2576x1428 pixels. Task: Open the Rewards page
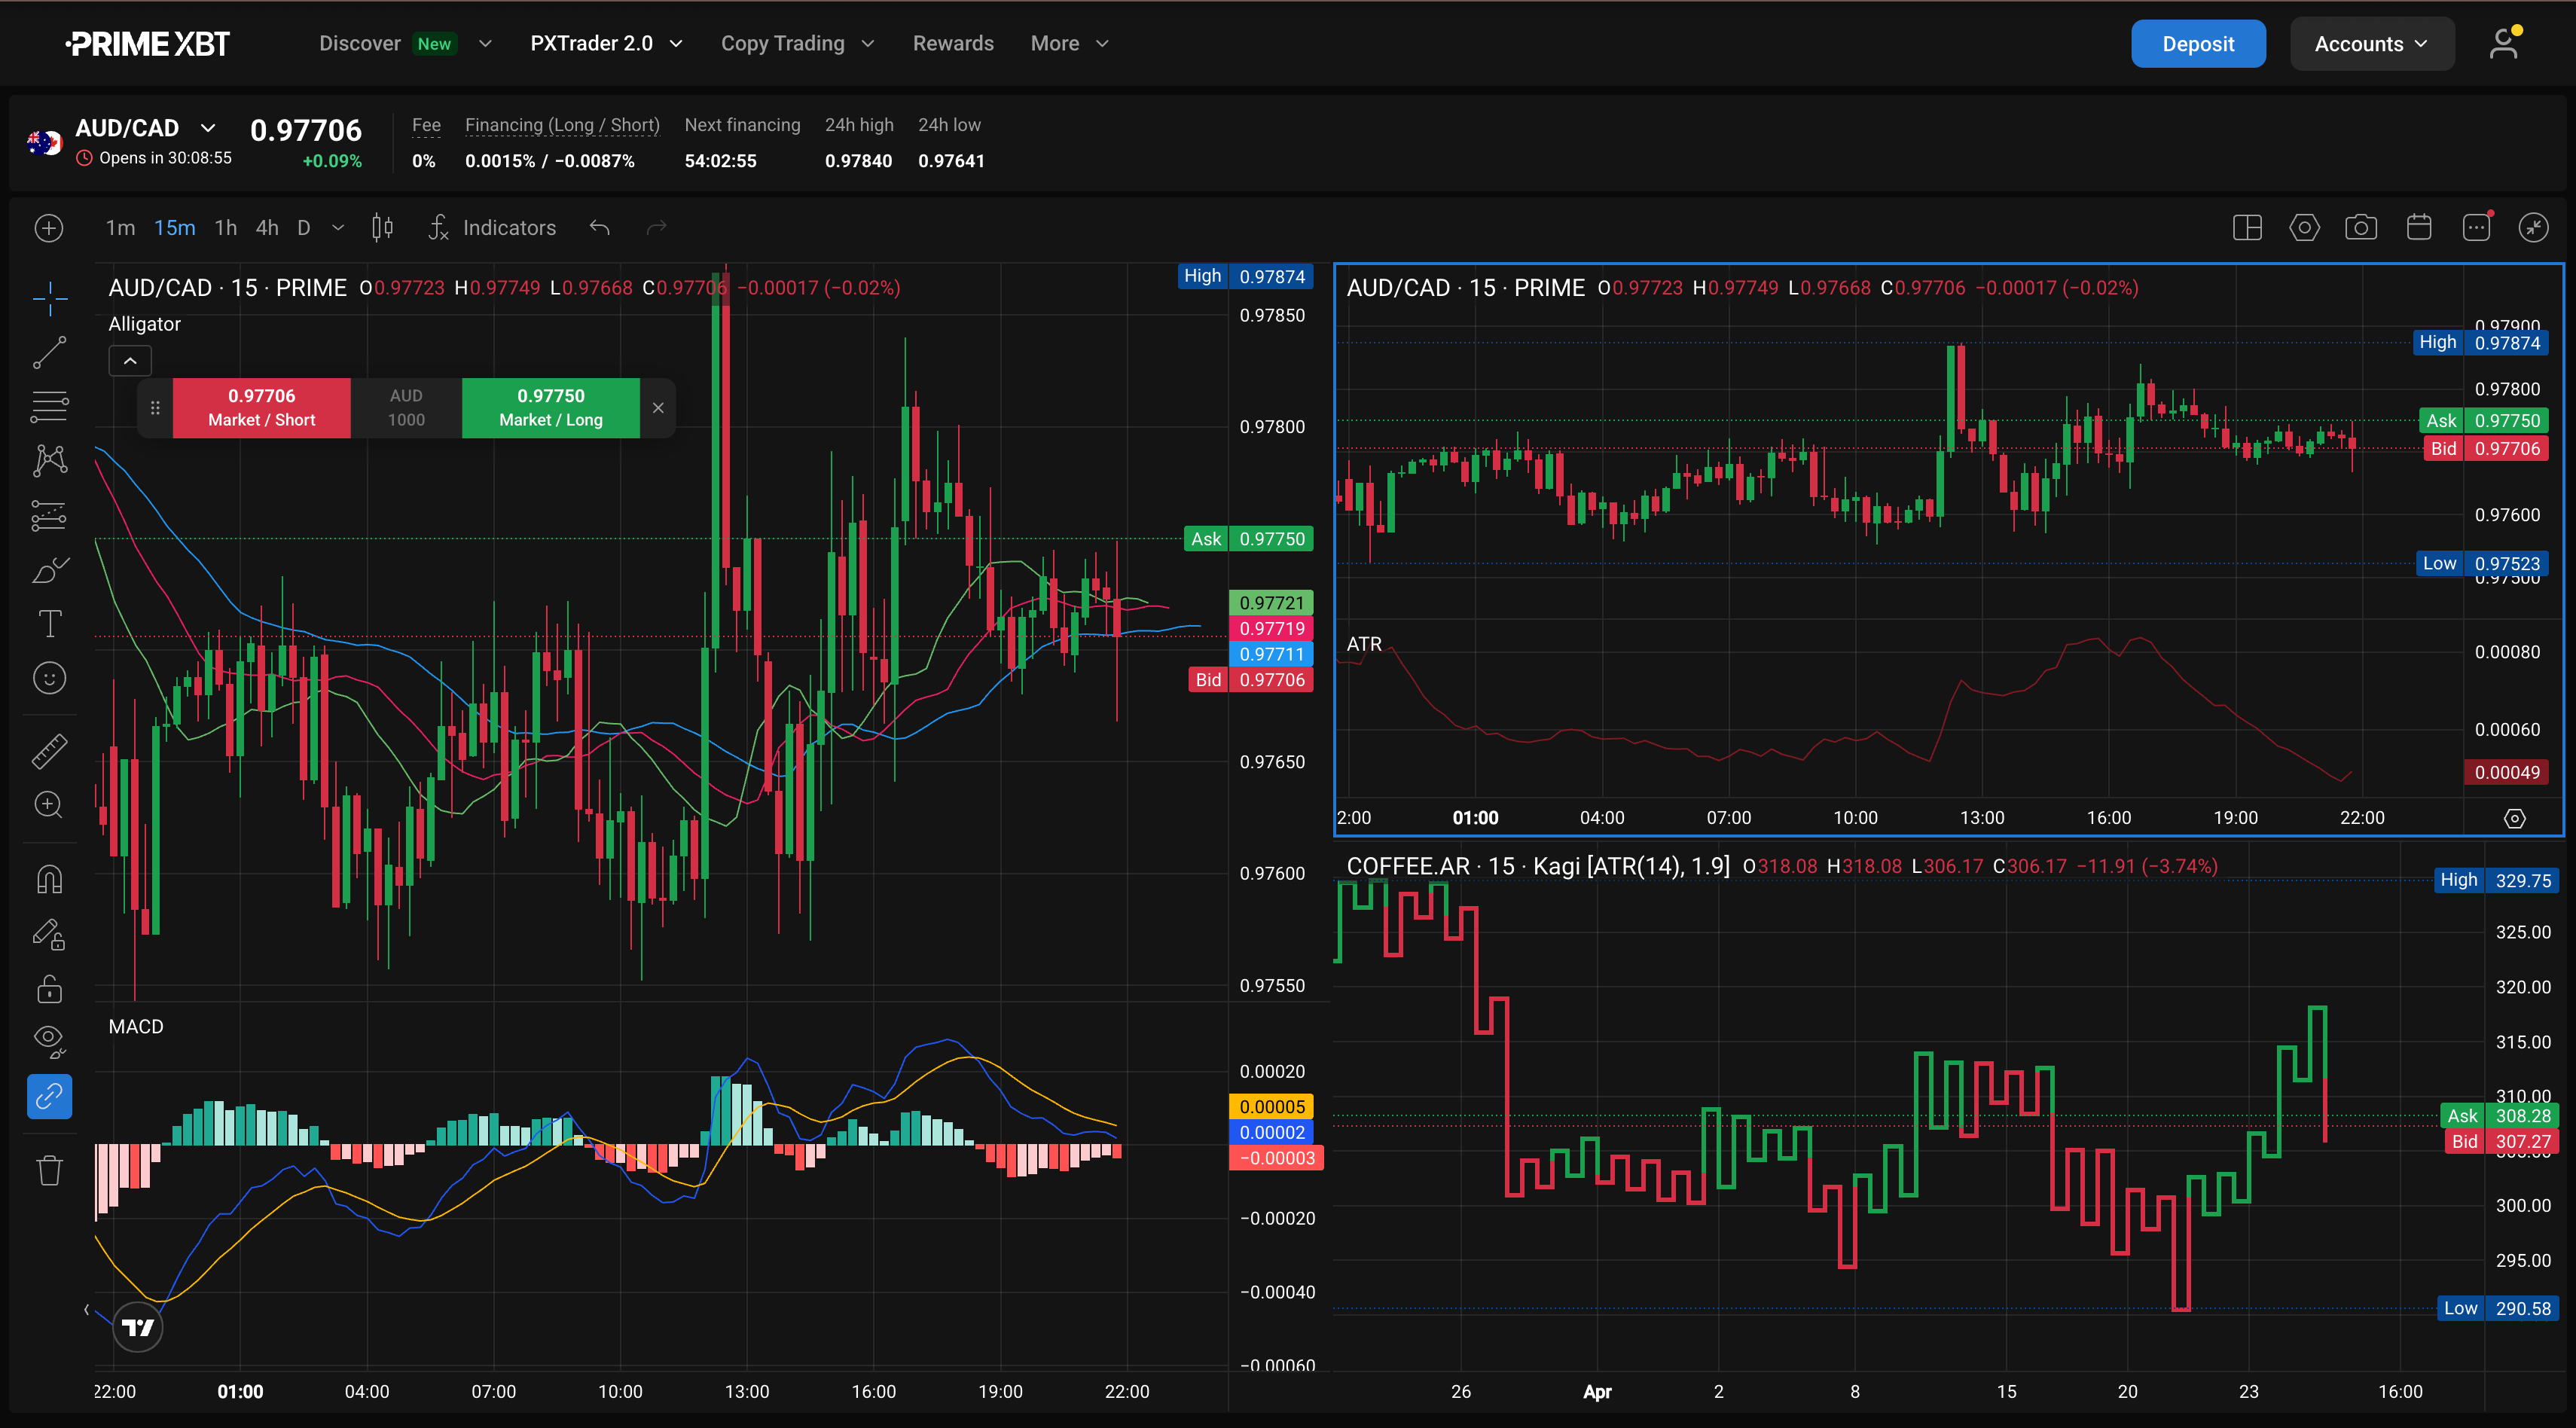tap(953, 43)
